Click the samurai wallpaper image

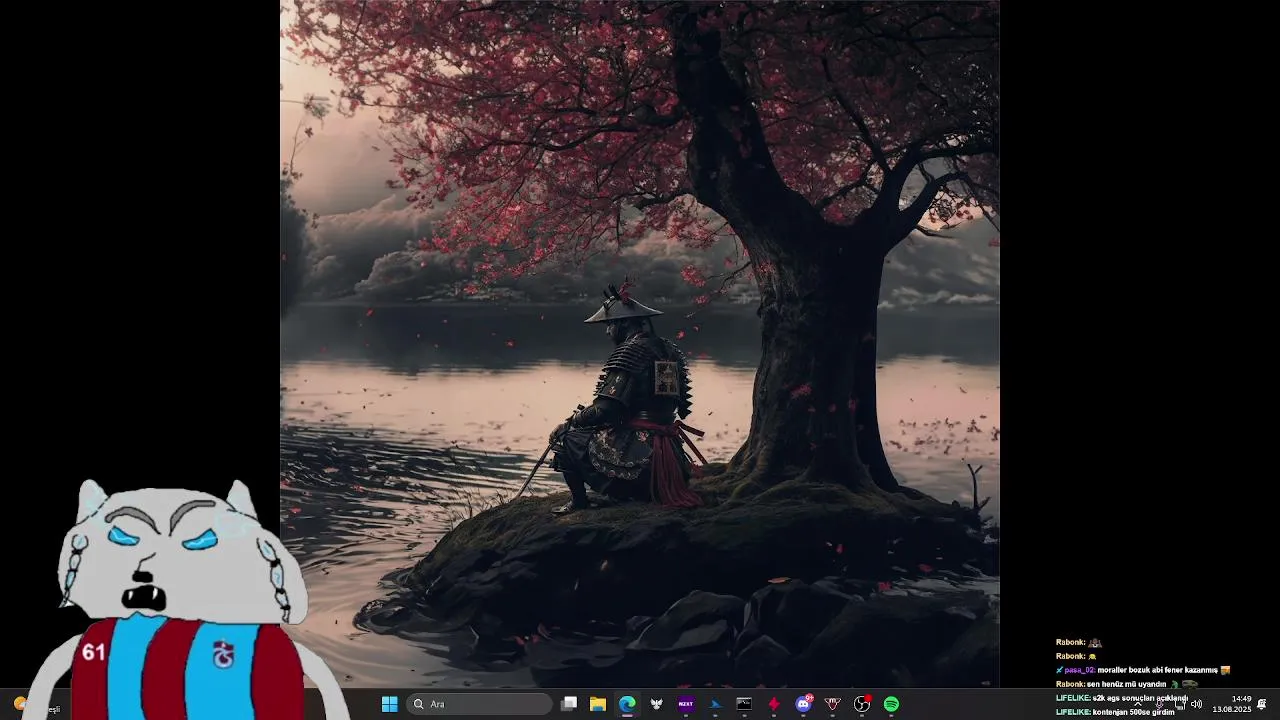click(x=640, y=343)
